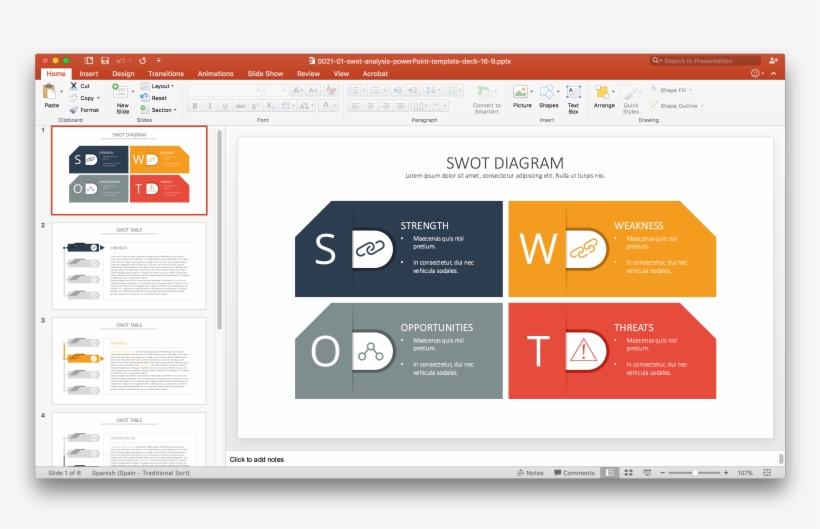
Task: Toggle Bold formatting
Action: point(195,106)
